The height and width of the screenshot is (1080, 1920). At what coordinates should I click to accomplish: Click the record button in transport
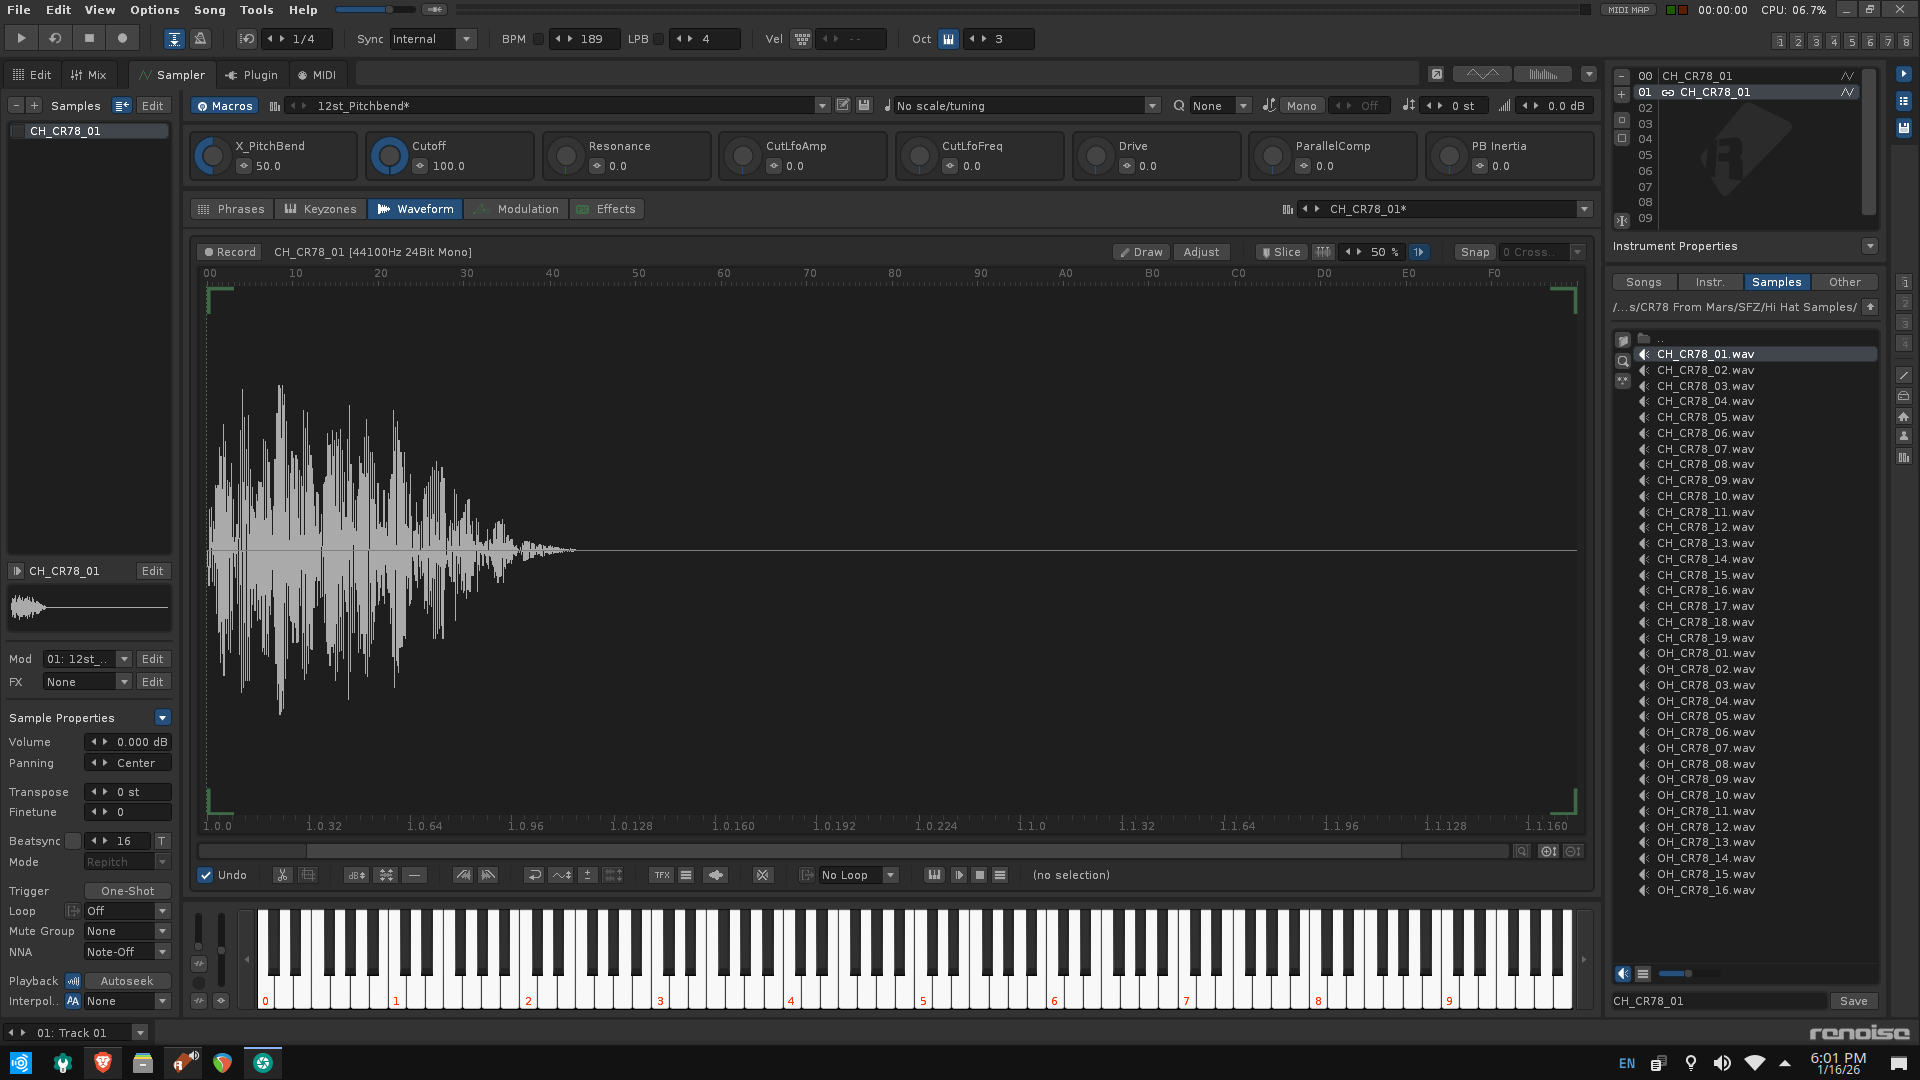(122, 38)
